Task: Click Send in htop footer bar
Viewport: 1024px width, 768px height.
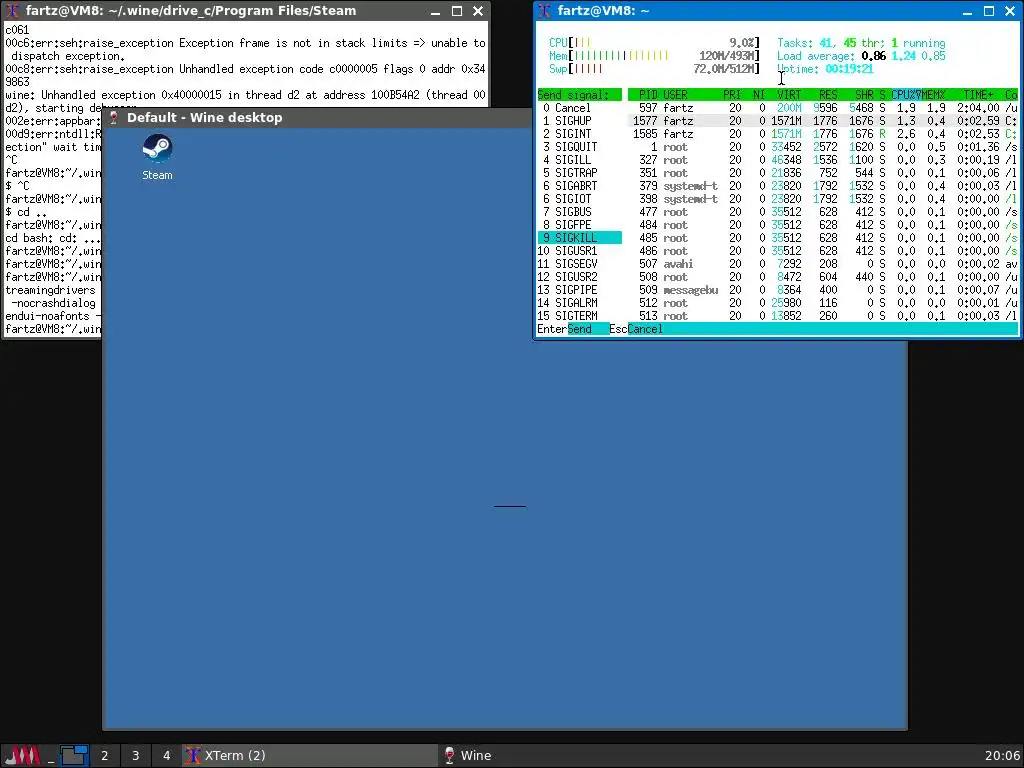Action: (580, 329)
